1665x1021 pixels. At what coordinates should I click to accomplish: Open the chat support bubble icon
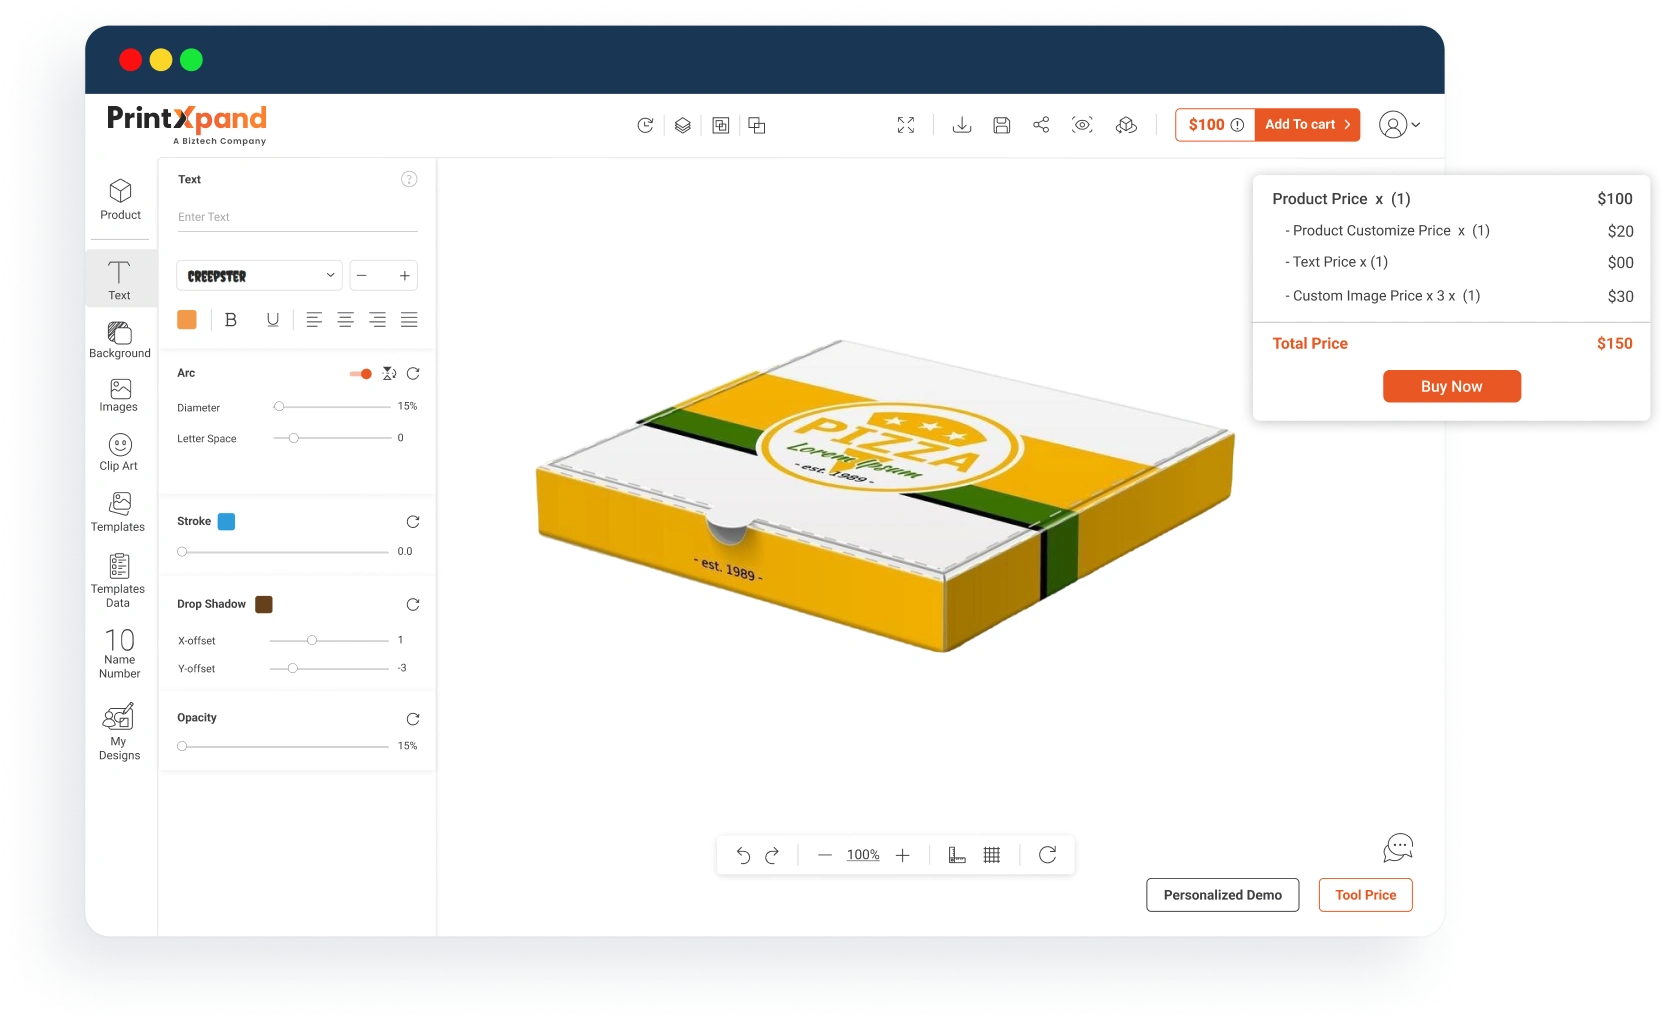(x=1397, y=848)
